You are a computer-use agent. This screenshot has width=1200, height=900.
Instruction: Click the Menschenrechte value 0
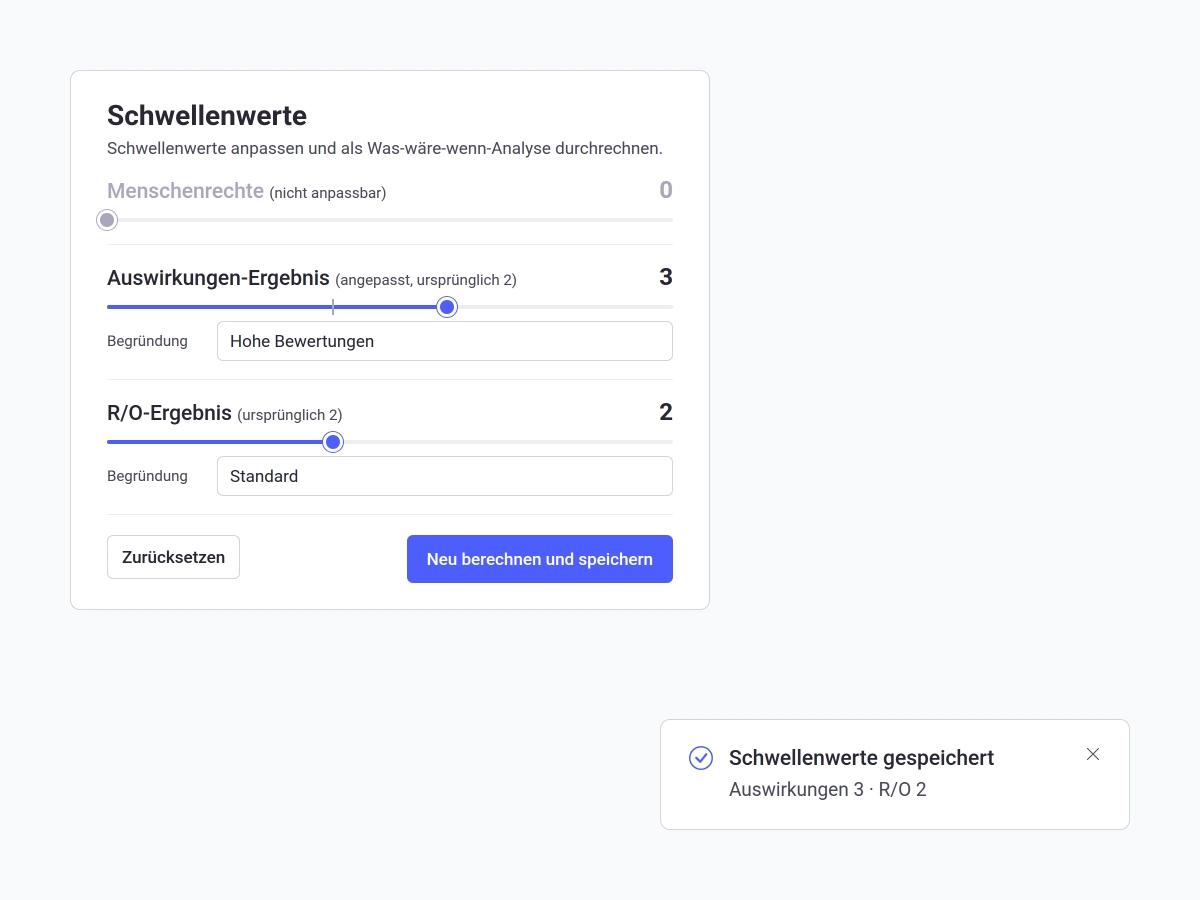pyautogui.click(x=666, y=190)
